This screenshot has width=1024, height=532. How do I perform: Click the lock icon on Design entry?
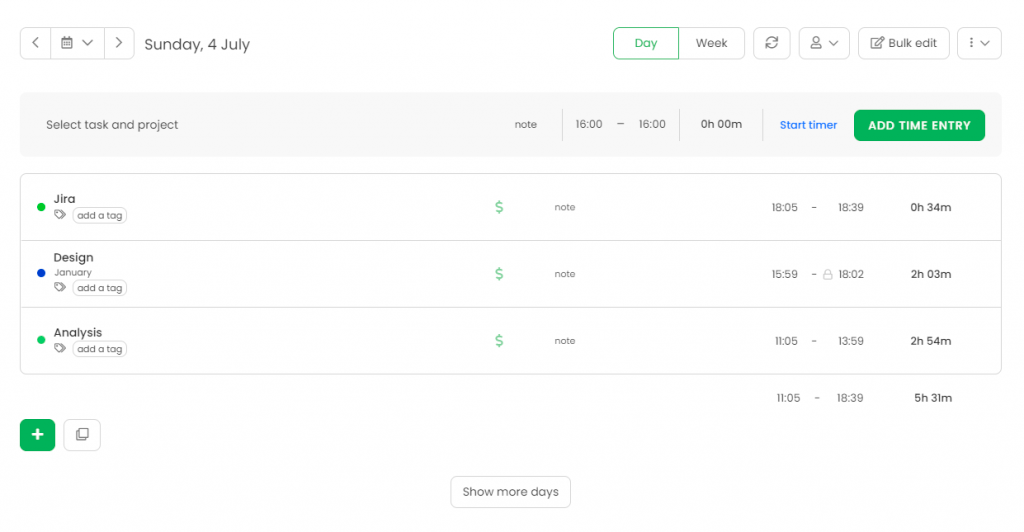[x=827, y=274]
